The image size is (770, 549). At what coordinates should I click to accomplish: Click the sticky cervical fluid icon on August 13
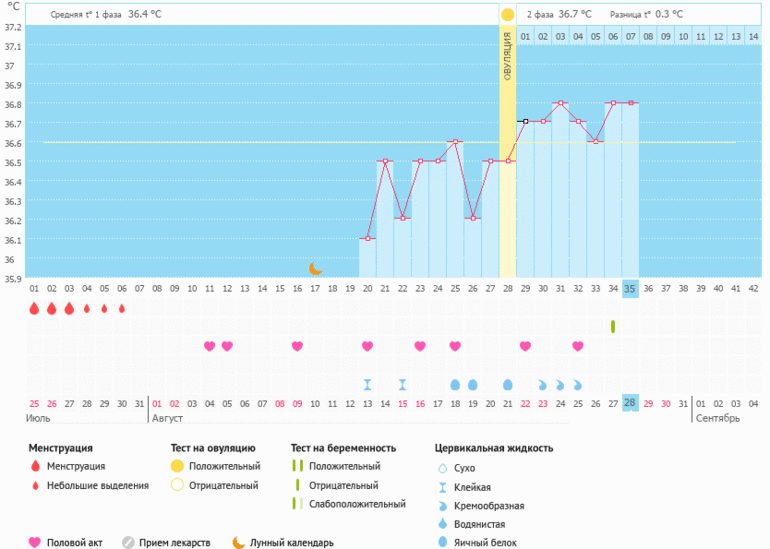point(367,384)
